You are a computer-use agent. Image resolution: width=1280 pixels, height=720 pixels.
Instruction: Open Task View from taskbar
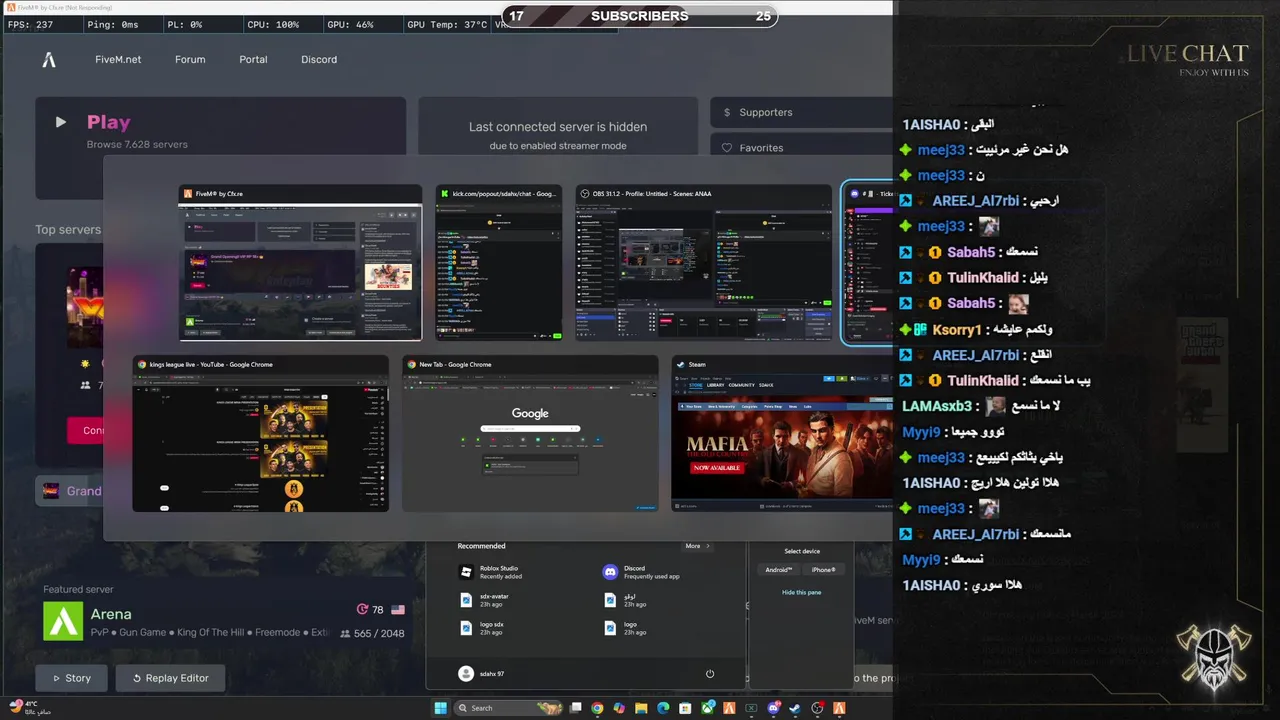[576, 708]
